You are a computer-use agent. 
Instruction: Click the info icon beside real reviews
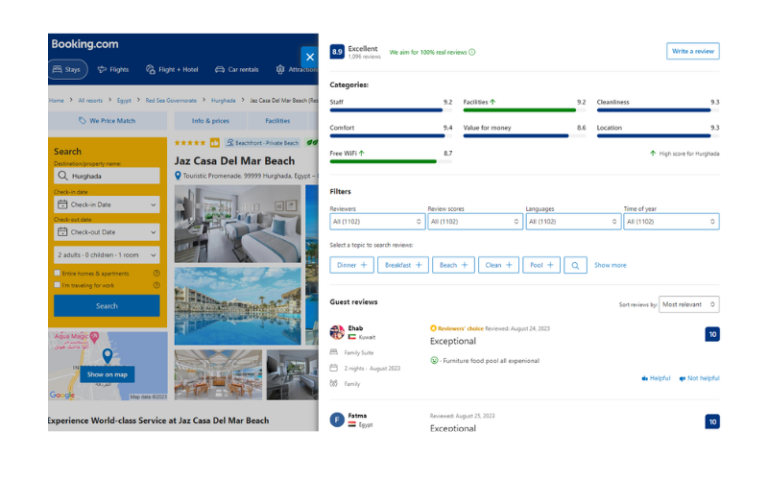click(472, 52)
